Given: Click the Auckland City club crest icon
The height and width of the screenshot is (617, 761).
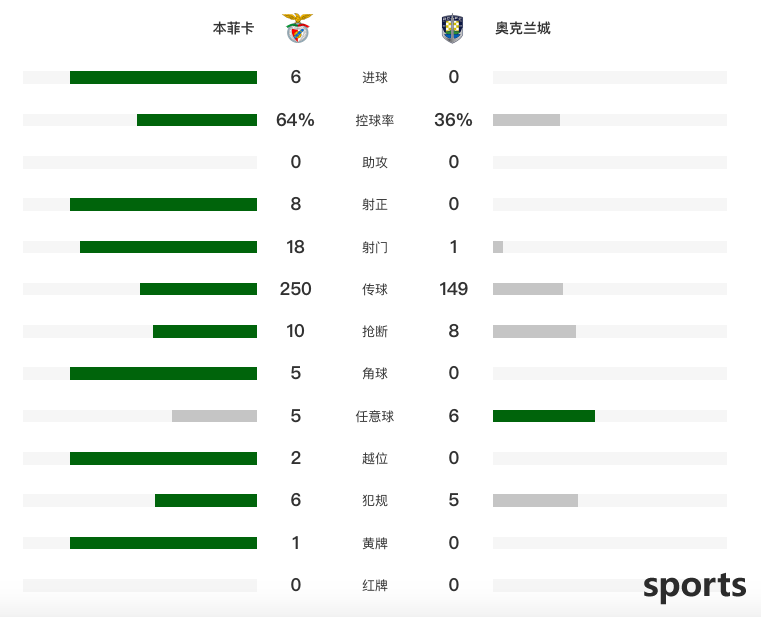Looking at the screenshot, I should [x=452, y=29].
